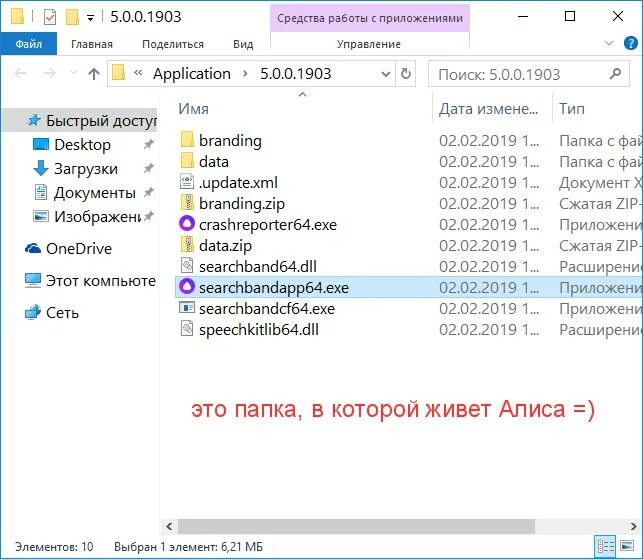
Task: Go forward with the right arrow
Action: click(x=50, y=73)
